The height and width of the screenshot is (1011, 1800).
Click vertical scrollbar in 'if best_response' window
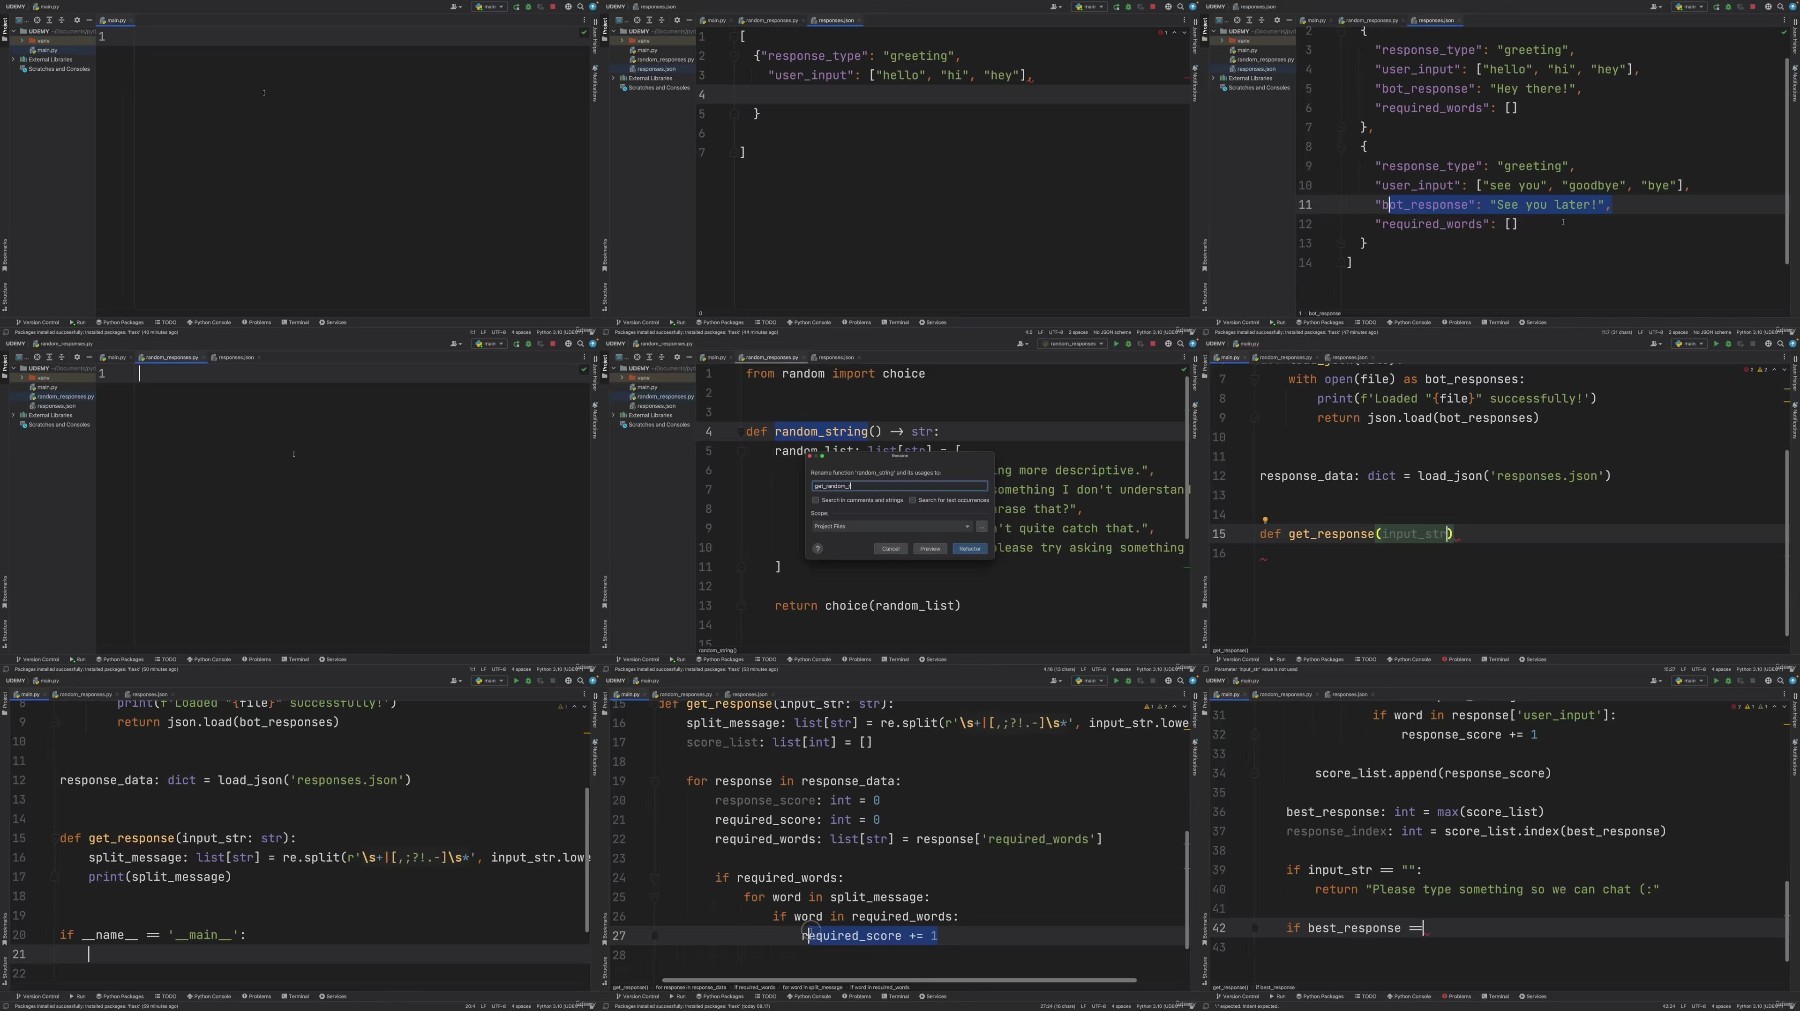(1787, 922)
